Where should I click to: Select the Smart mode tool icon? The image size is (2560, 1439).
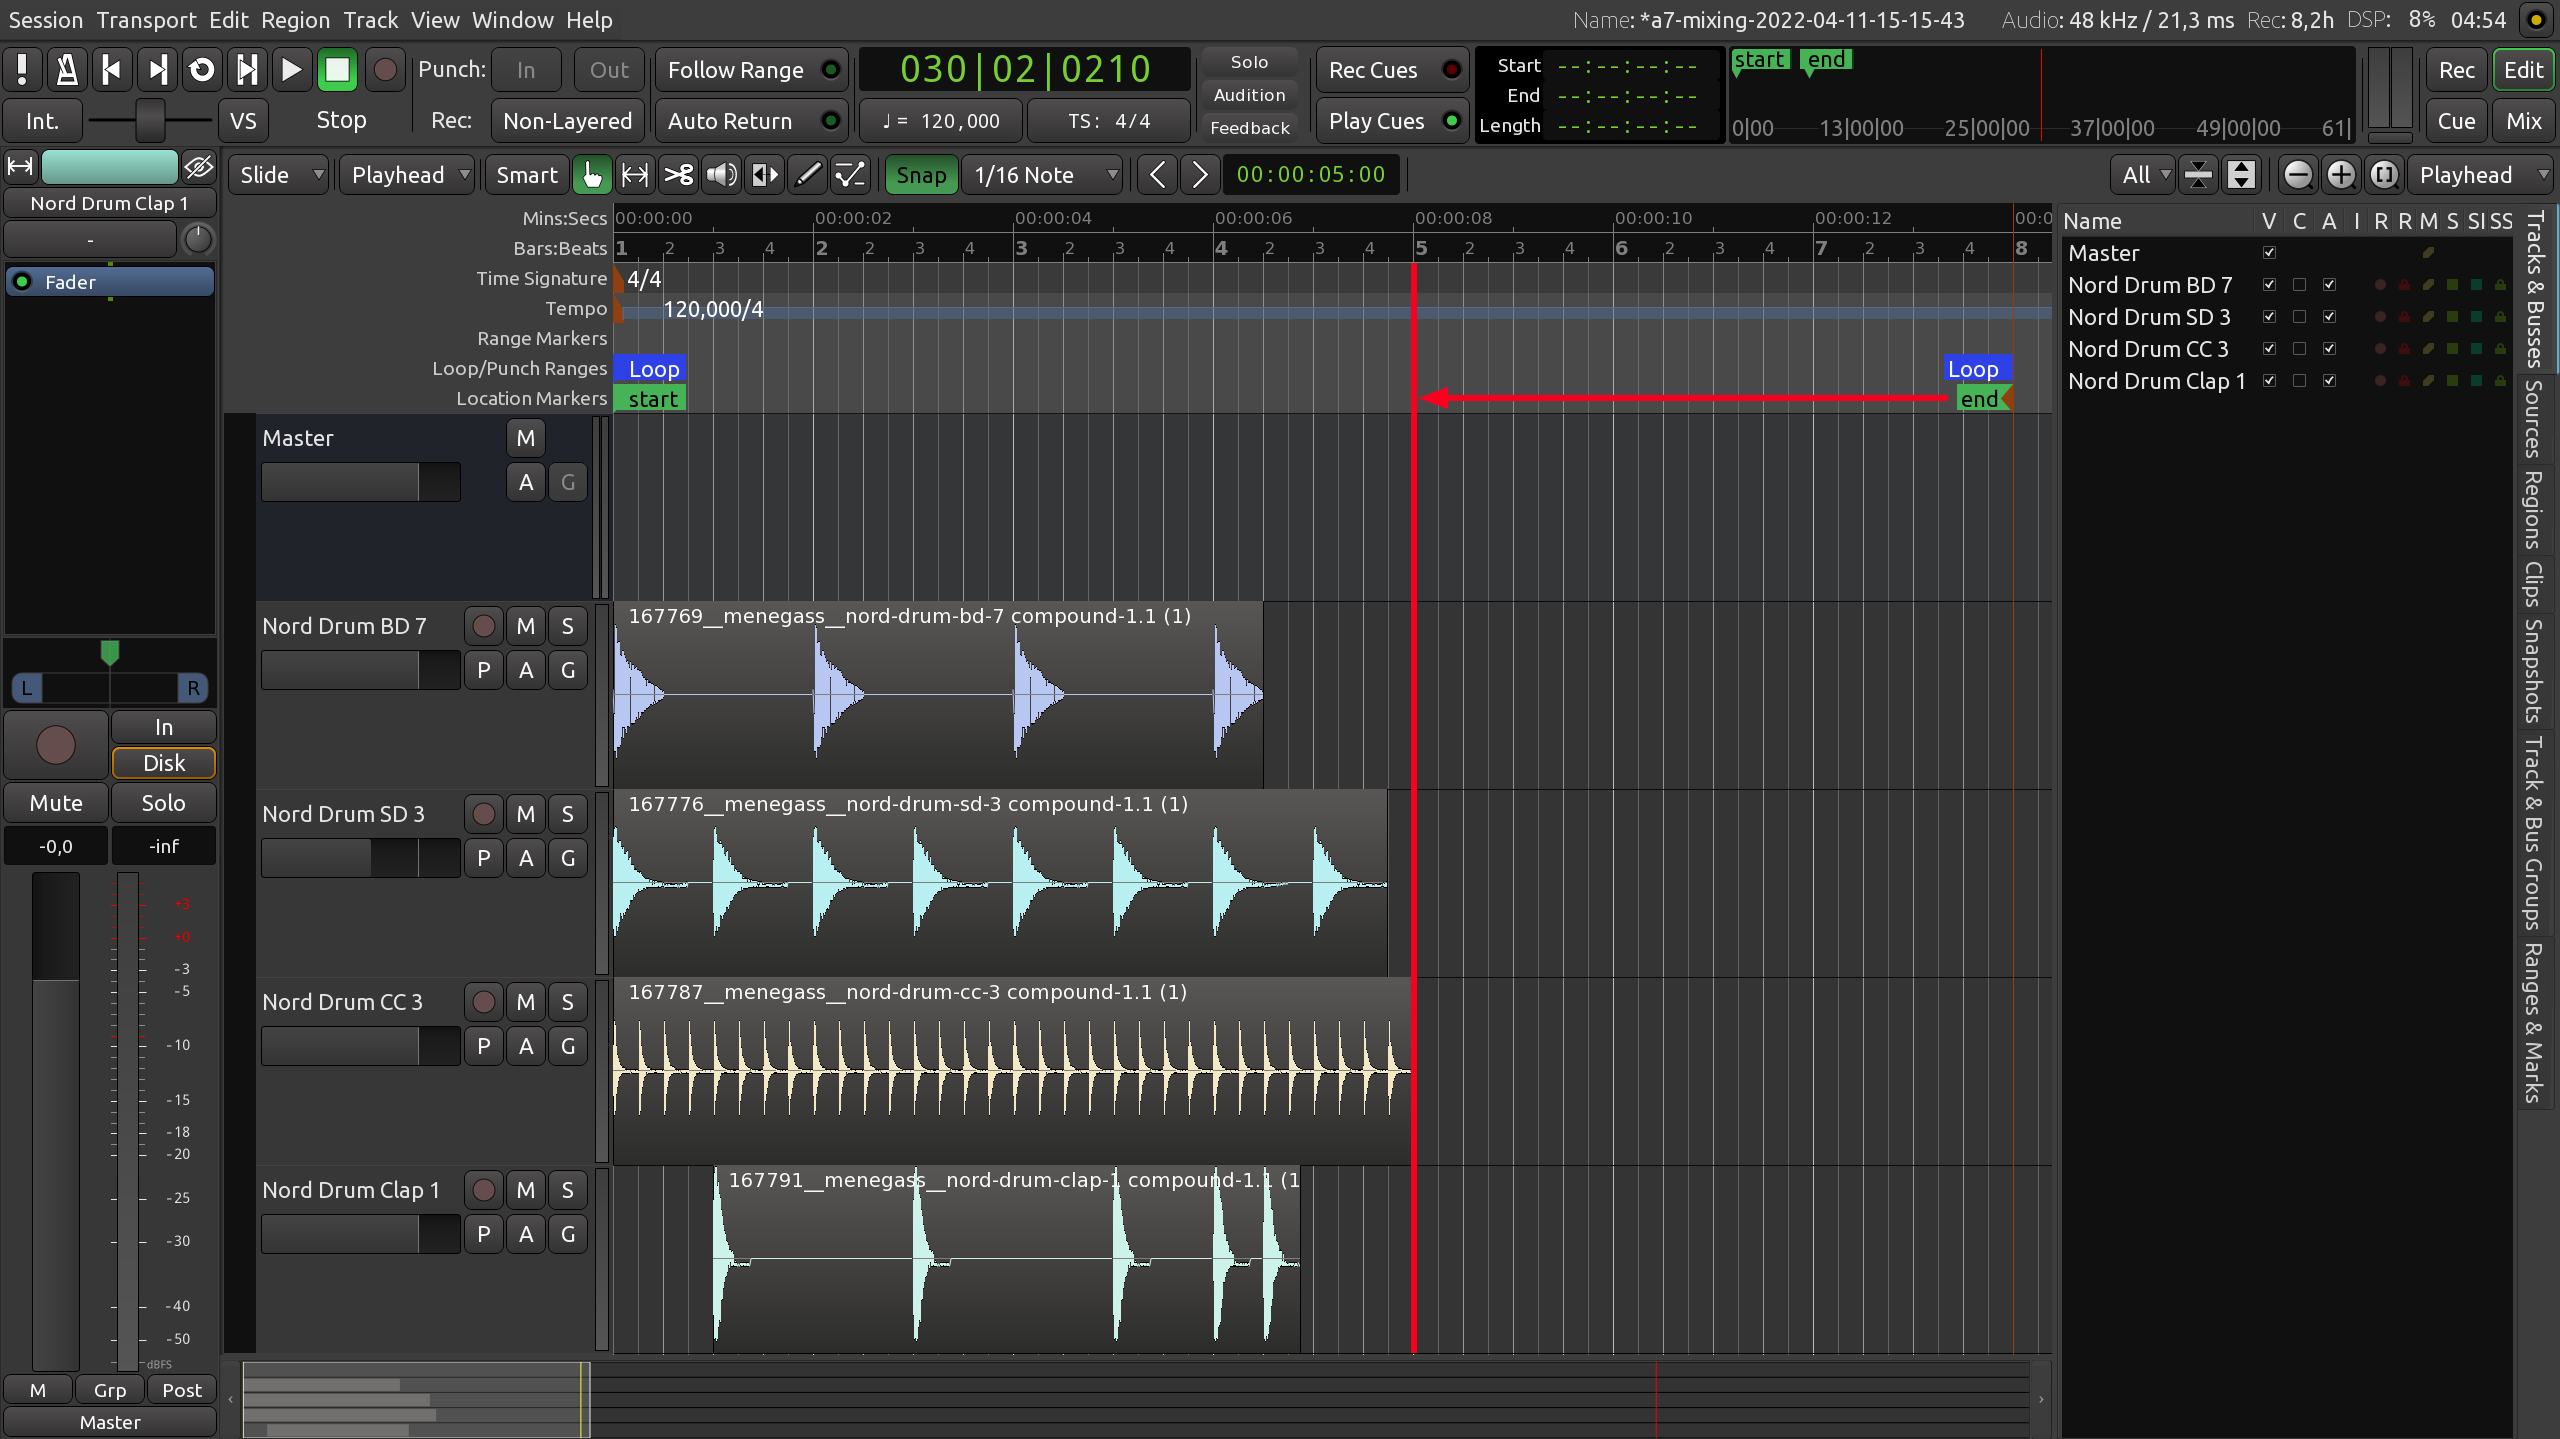(x=526, y=174)
